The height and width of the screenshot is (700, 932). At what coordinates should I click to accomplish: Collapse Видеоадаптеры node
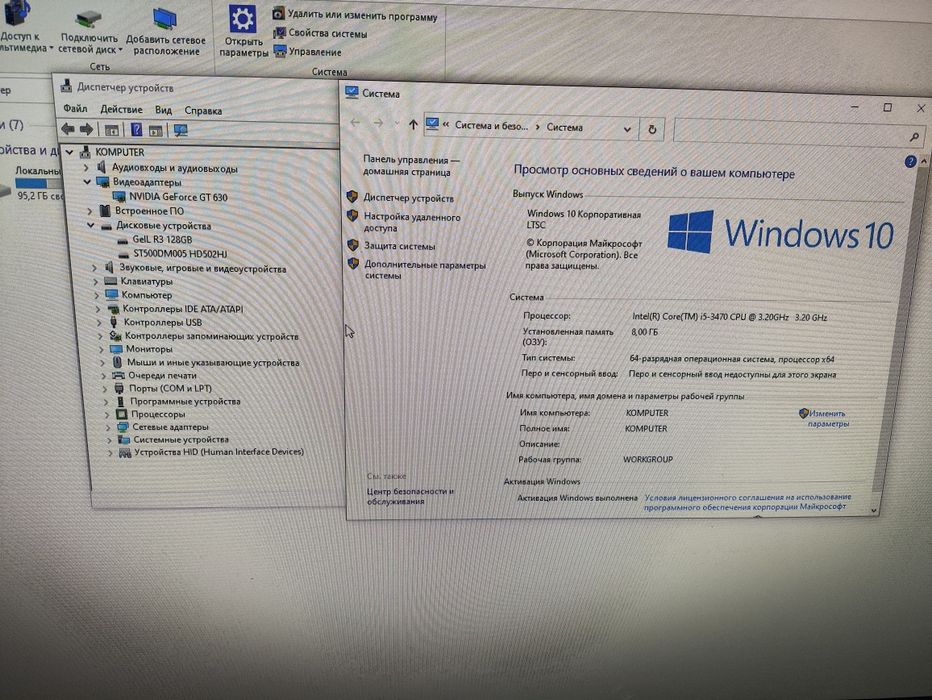pyautogui.click(x=88, y=181)
